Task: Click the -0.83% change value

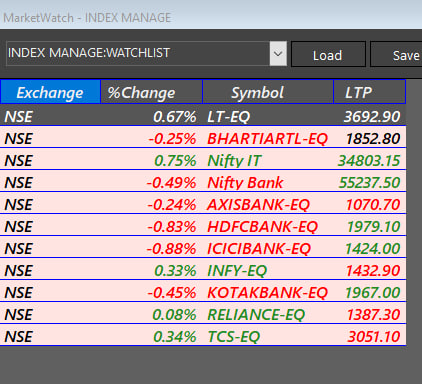Action: tap(172, 227)
